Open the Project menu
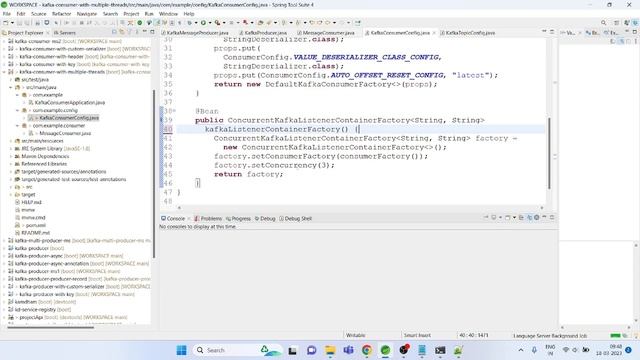The width and height of the screenshot is (640, 360). pos(131,14)
